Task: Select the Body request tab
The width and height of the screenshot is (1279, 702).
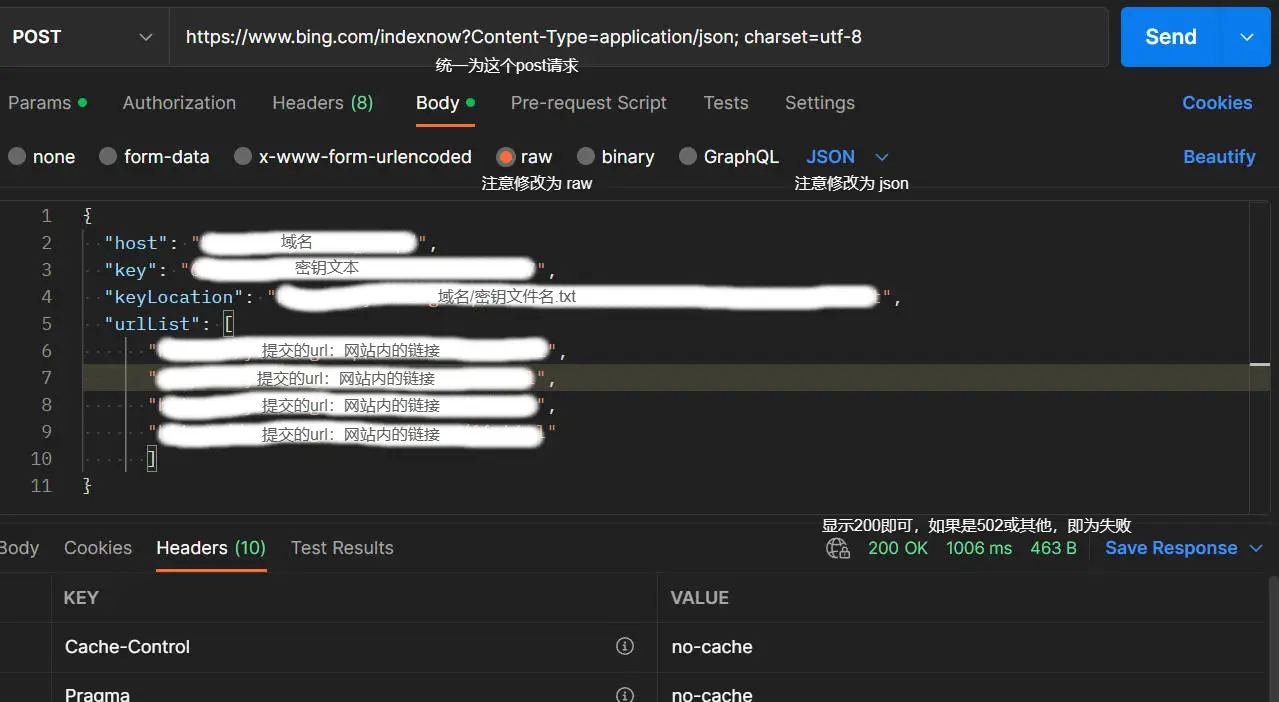Action: [445, 103]
